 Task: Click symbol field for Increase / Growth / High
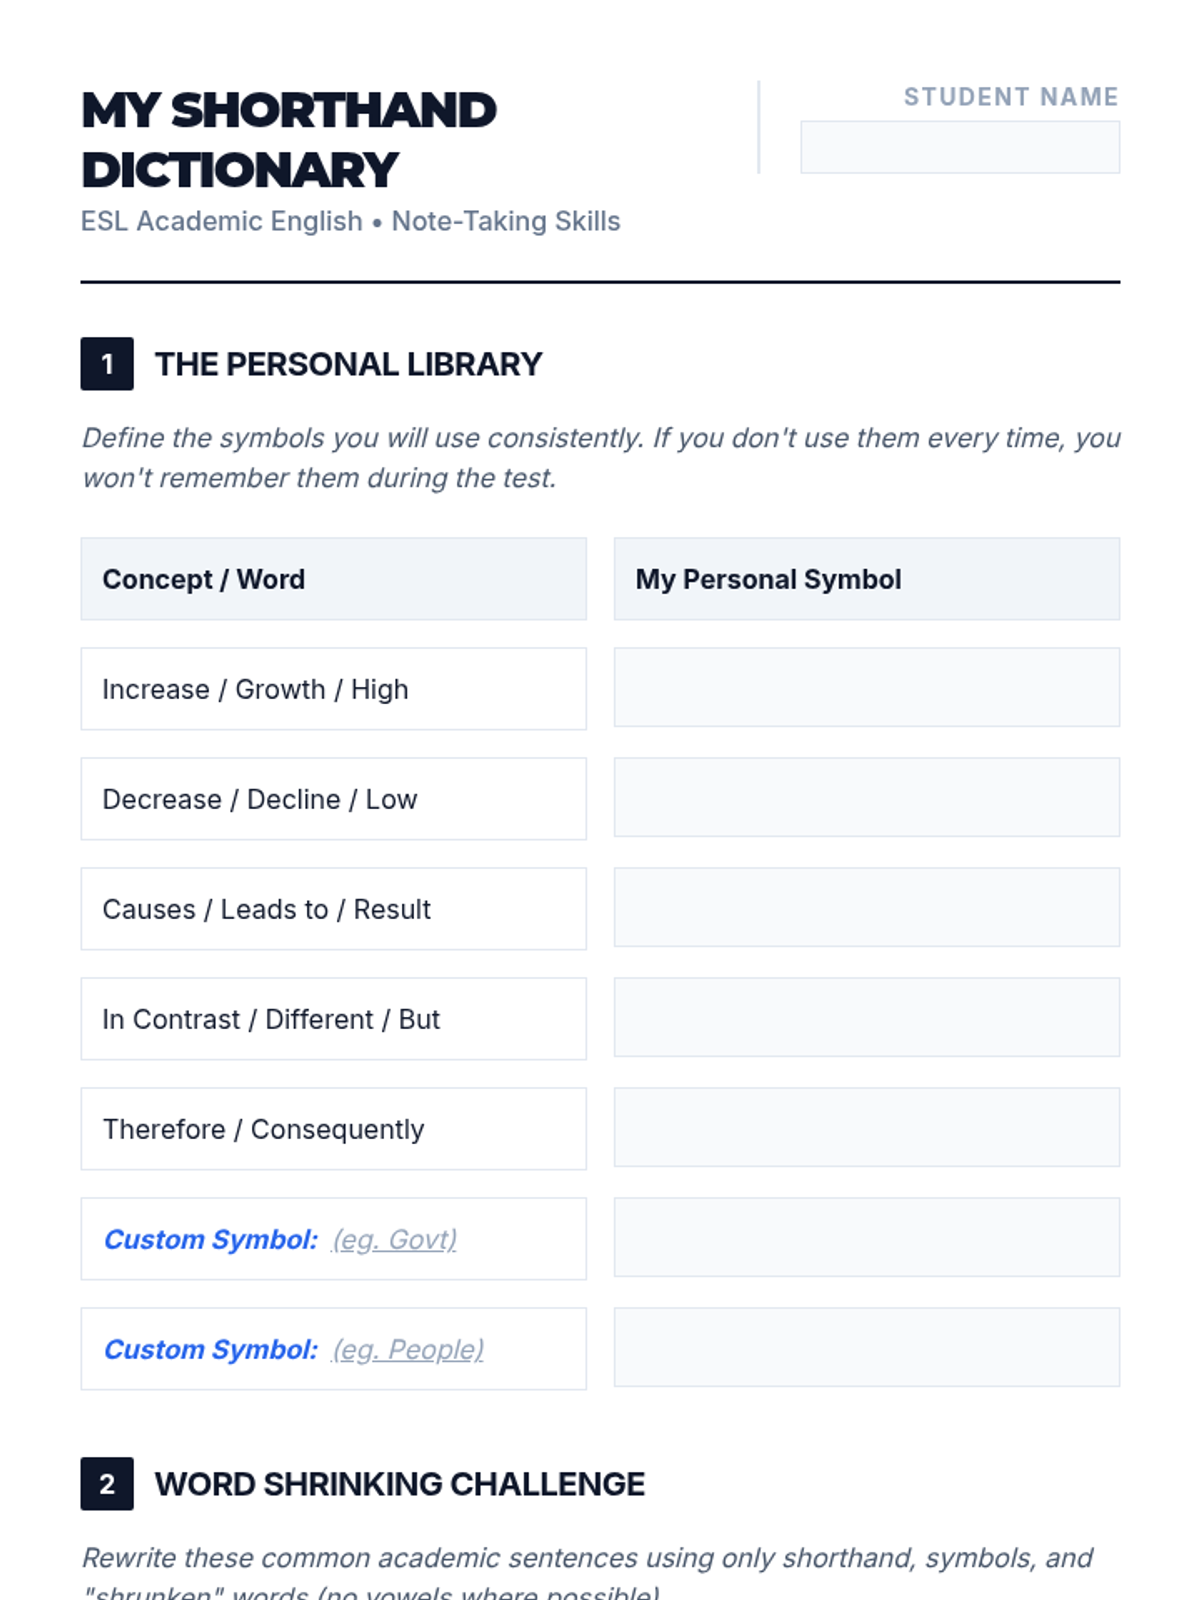[866, 687]
